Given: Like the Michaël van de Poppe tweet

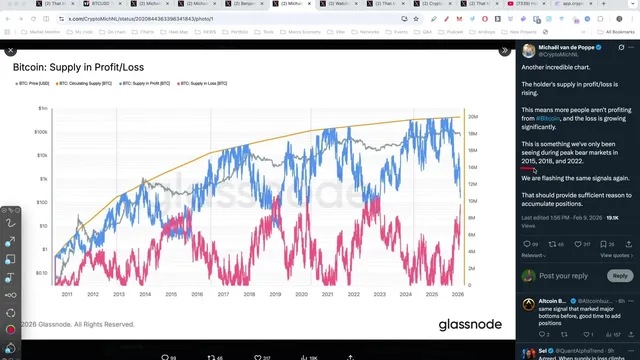Looking at the screenshot, I should pos(578,244).
